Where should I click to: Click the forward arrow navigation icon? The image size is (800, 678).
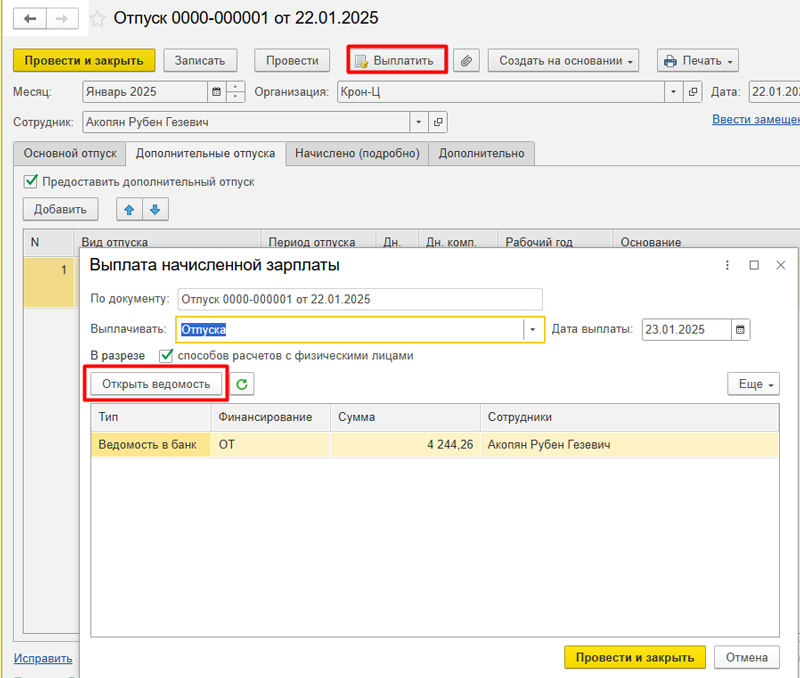click(x=62, y=19)
